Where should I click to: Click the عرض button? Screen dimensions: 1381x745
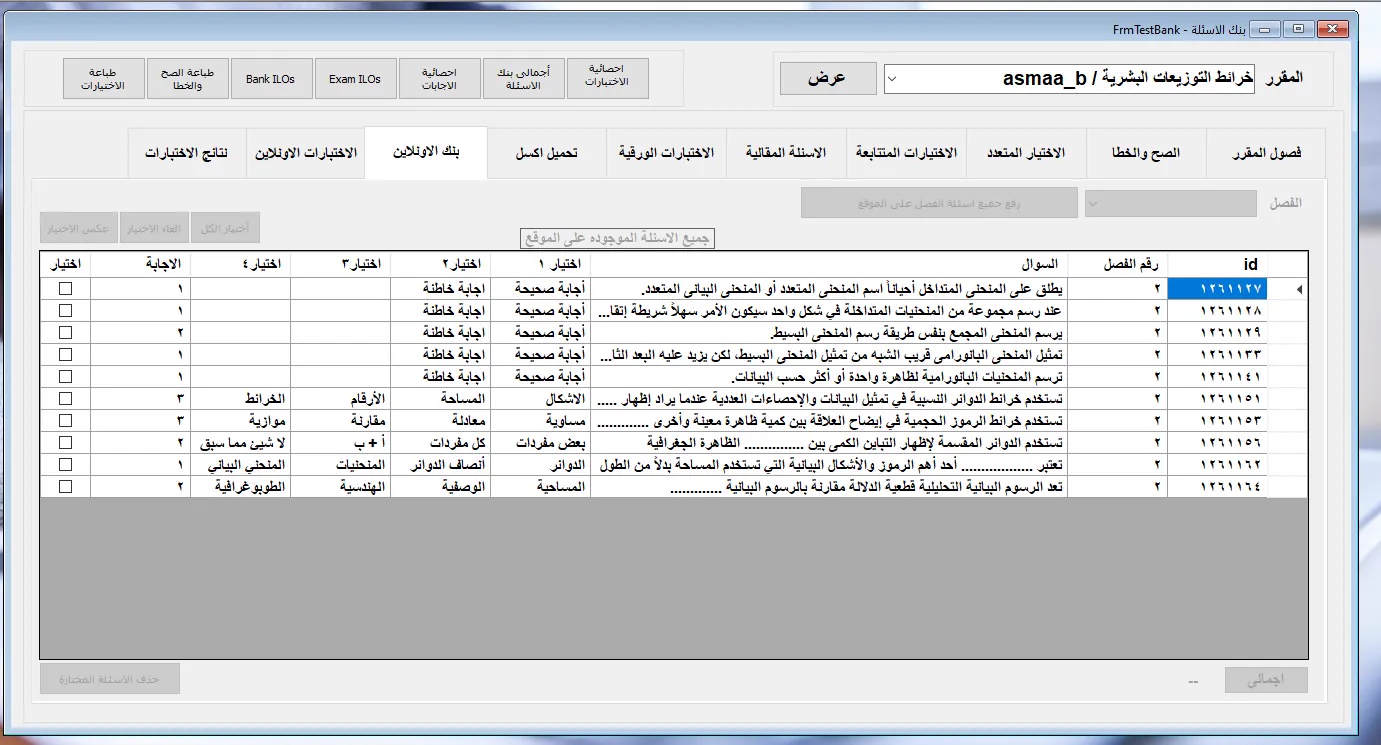click(x=828, y=78)
